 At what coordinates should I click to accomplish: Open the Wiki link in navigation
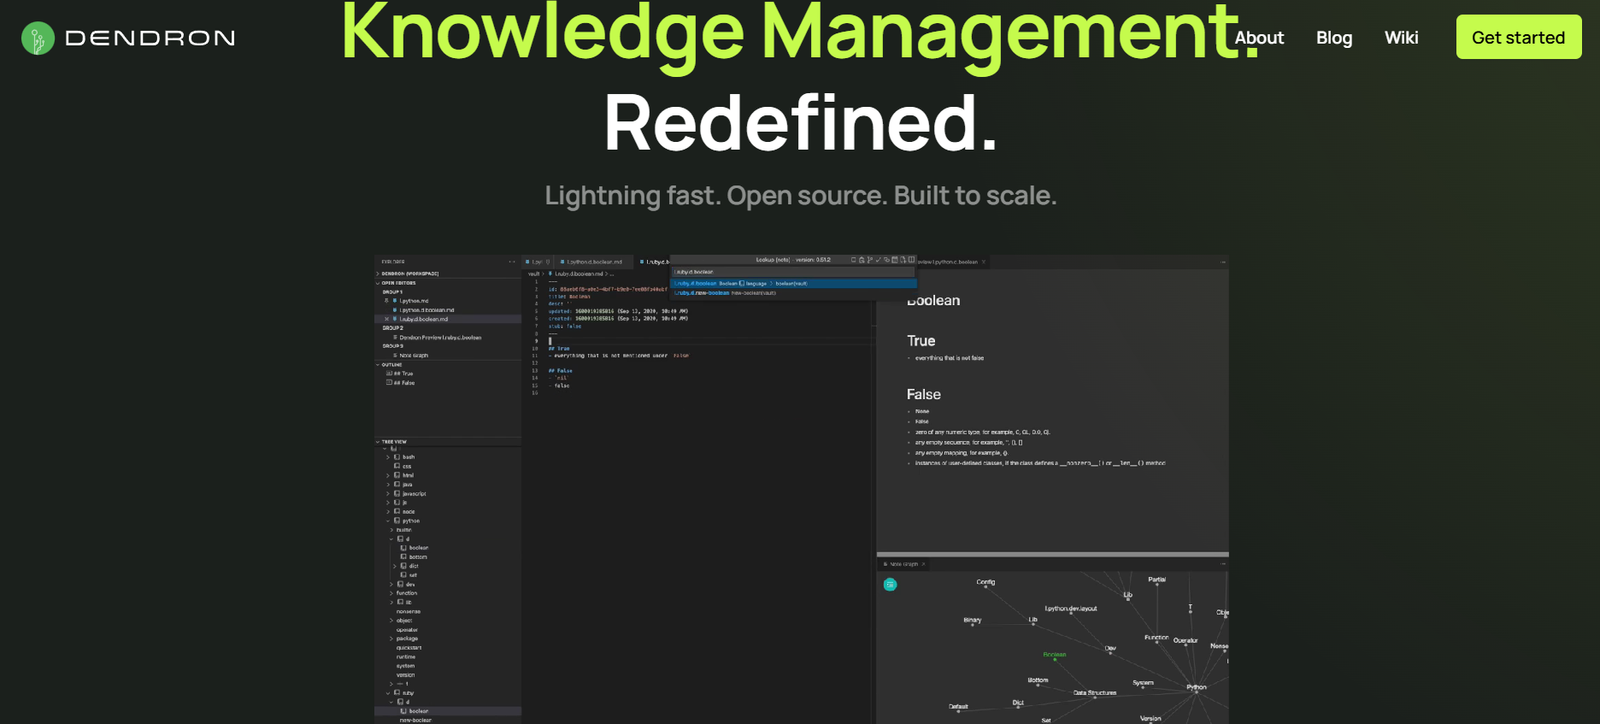1401,38
